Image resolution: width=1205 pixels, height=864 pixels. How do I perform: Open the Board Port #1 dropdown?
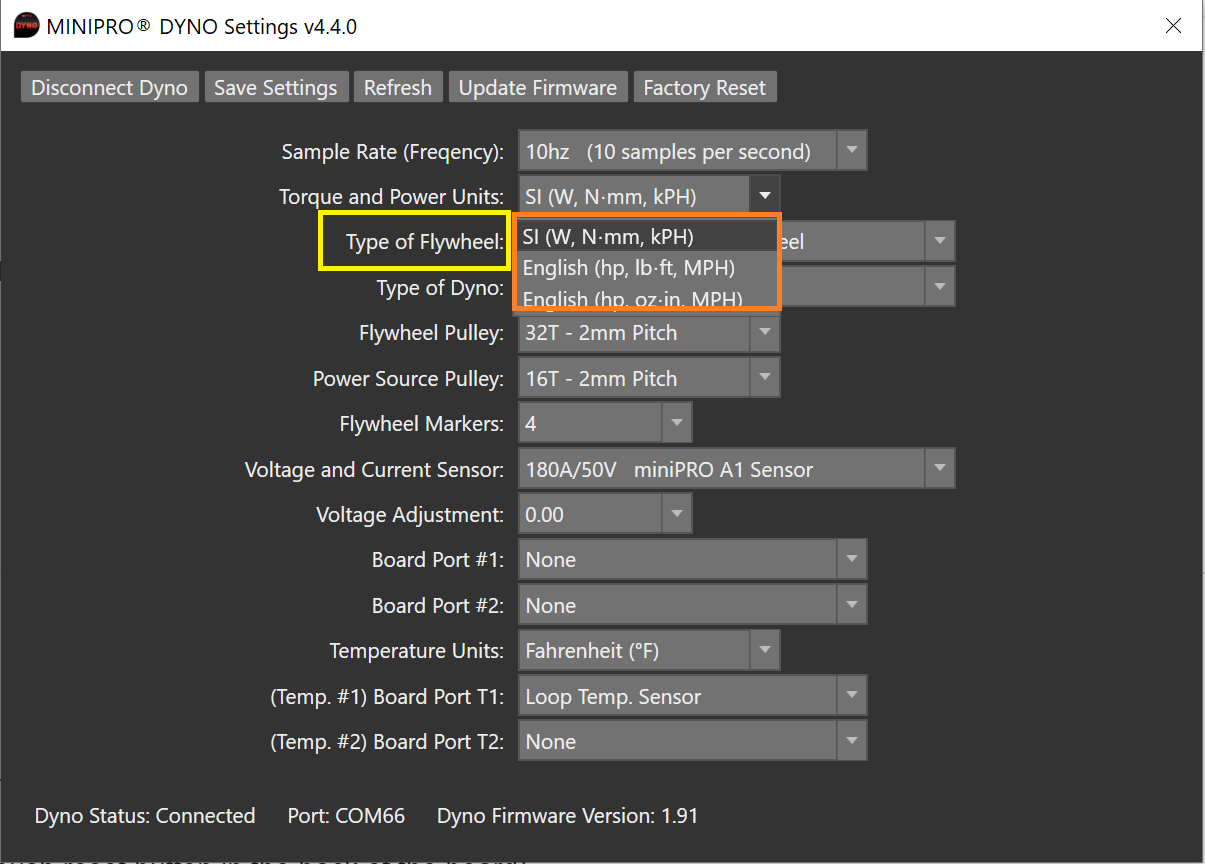click(692, 560)
